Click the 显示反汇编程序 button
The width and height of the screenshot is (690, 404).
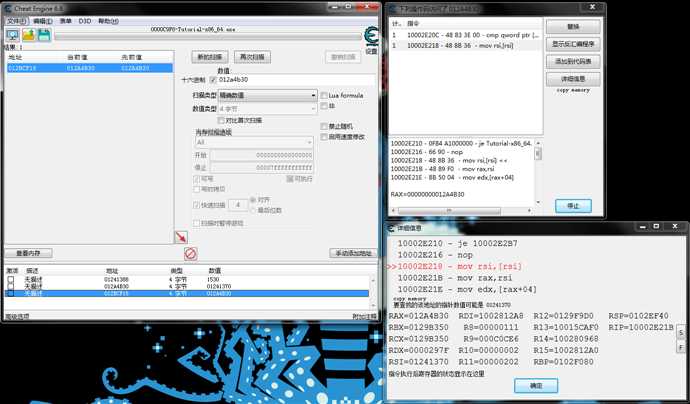[x=573, y=44]
